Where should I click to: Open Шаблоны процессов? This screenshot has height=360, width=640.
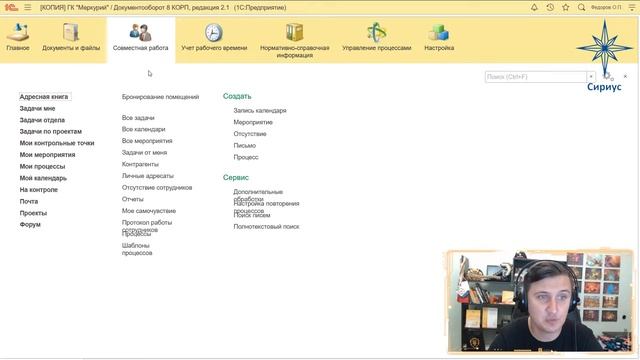click(x=136, y=249)
